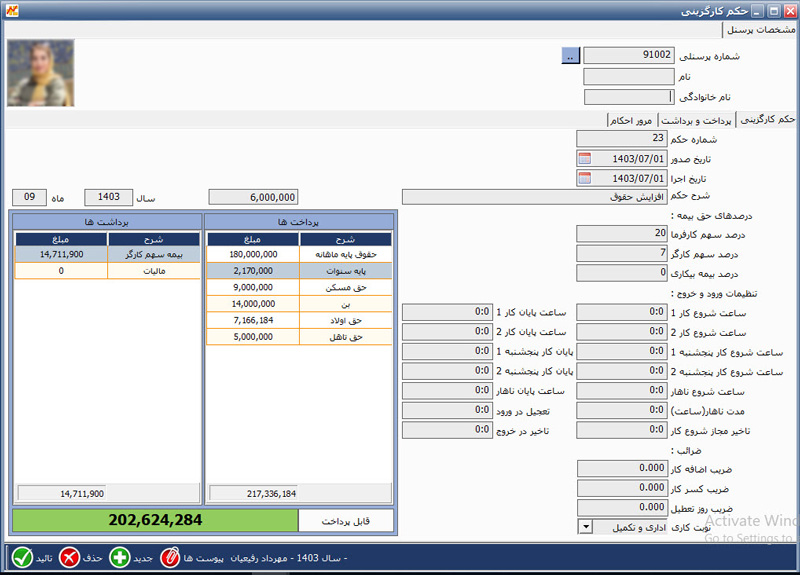This screenshot has width=800, height=575.
Task: Open the مشخصات پرسنل tab
Action: [x=761, y=30]
